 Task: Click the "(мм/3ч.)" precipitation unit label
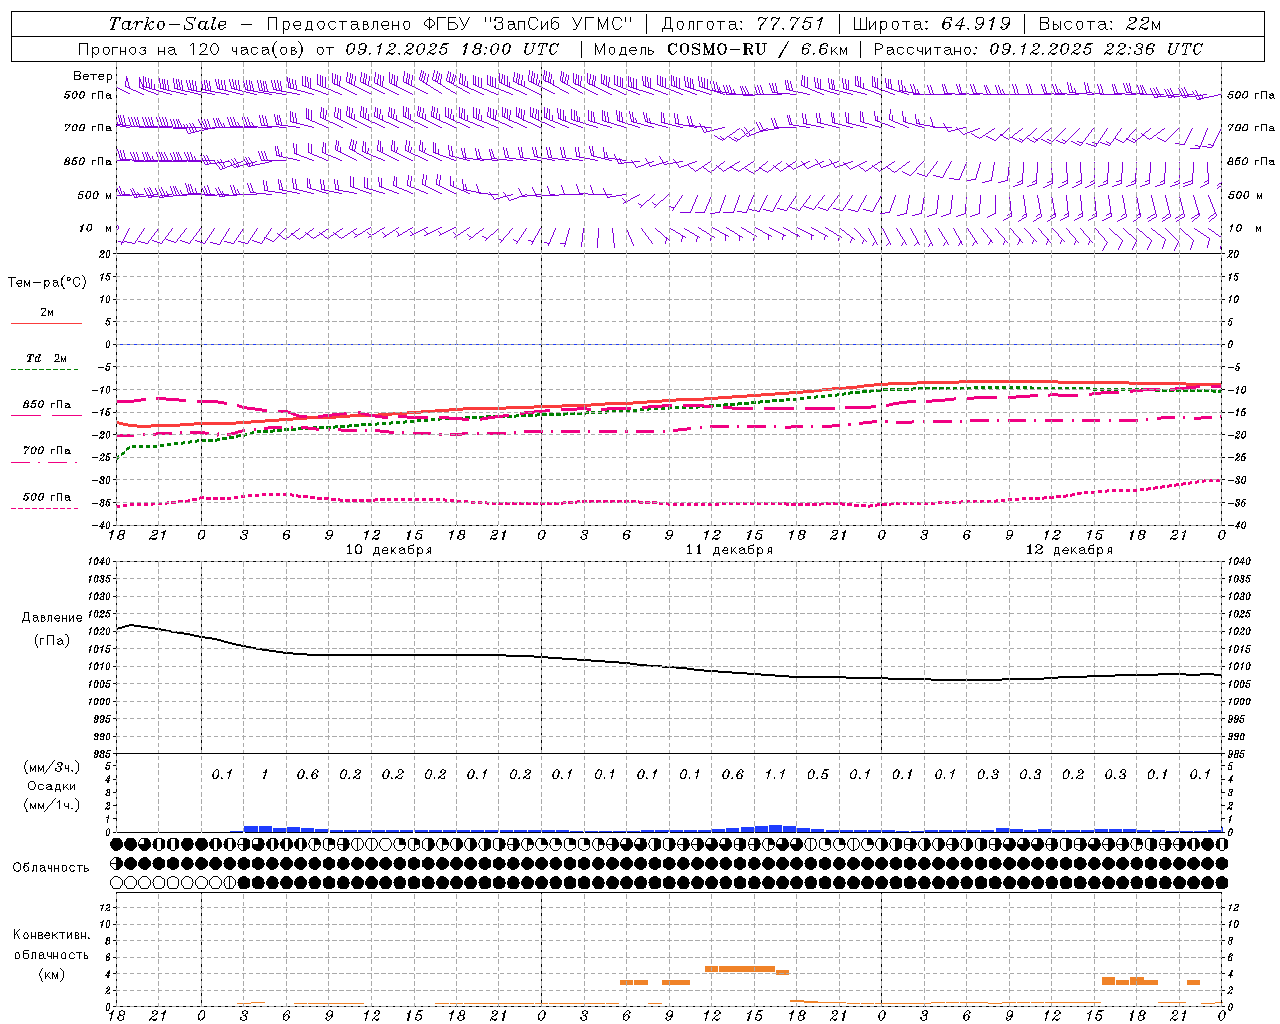pyautogui.click(x=52, y=767)
